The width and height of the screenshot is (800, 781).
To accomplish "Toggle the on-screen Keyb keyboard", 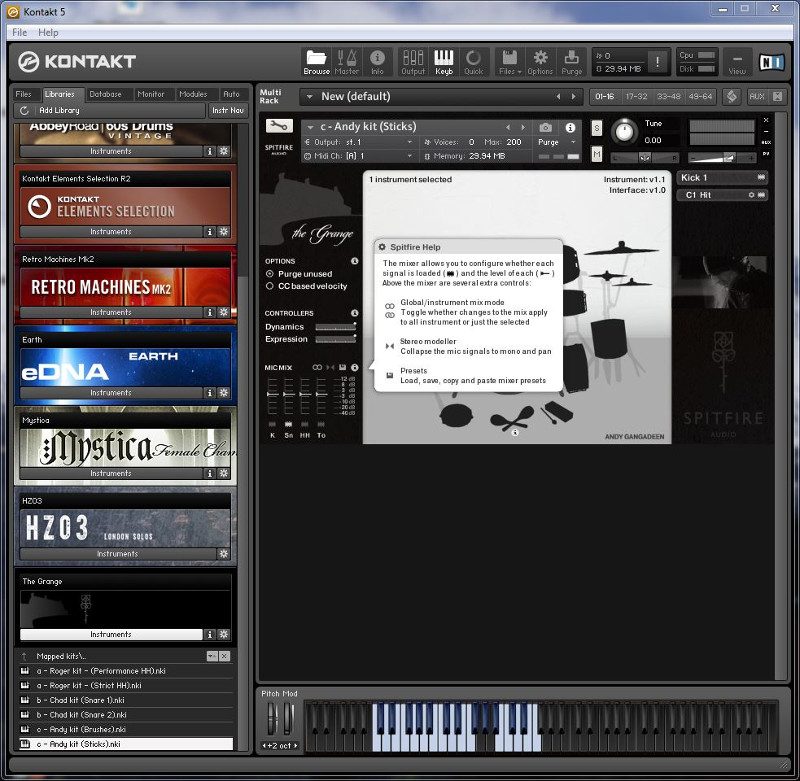I will pos(443,62).
